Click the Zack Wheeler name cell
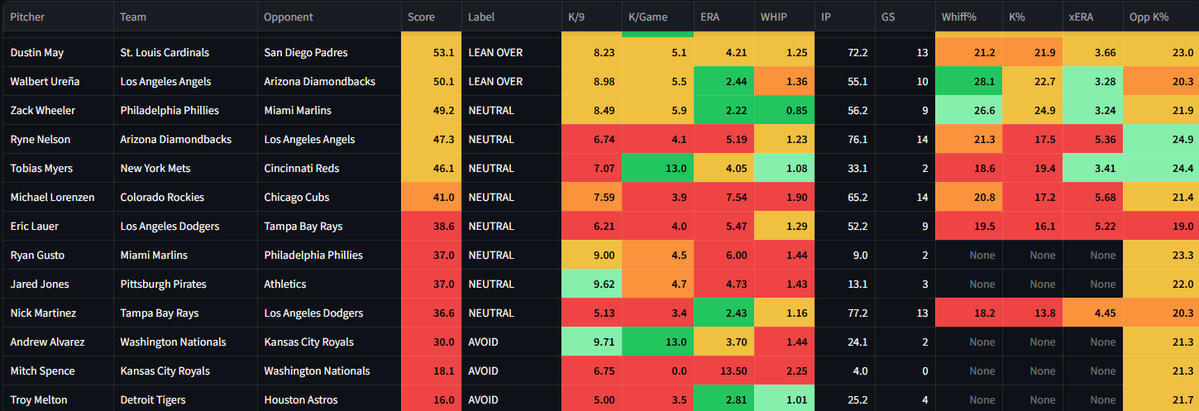The width and height of the screenshot is (1199, 411). pos(57,110)
